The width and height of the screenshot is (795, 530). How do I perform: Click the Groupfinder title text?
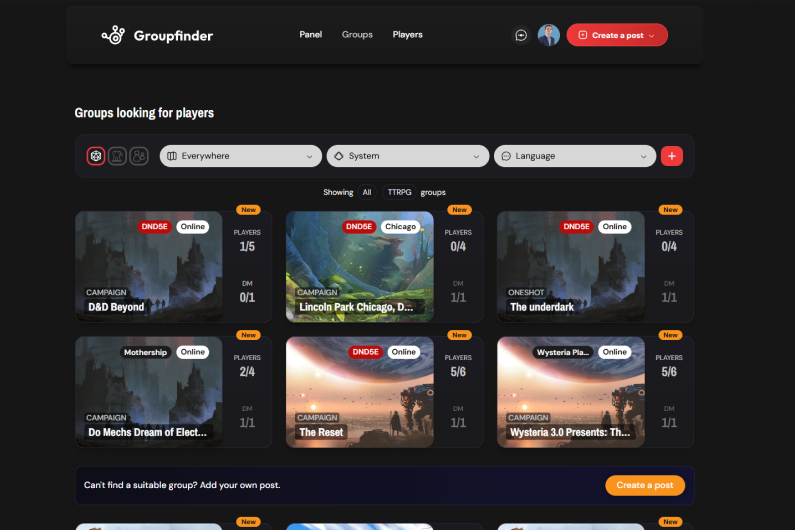[x=173, y=36]
